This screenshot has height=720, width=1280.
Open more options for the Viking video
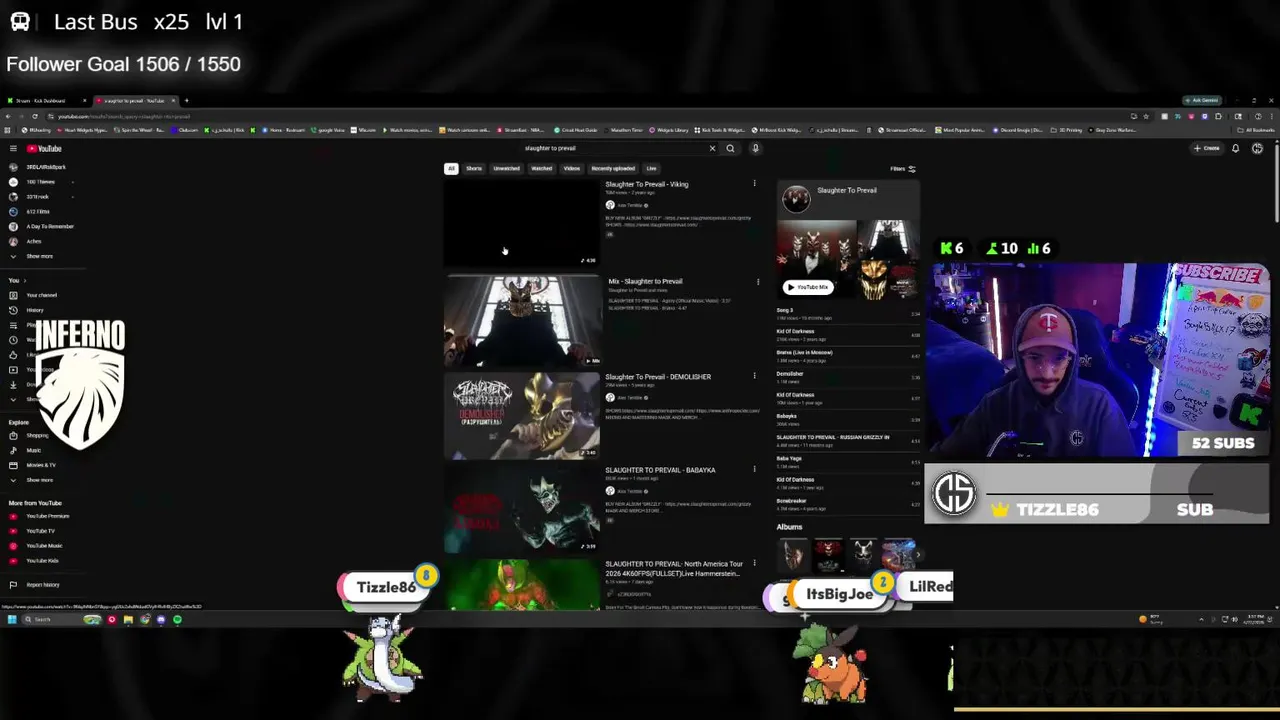754,184
